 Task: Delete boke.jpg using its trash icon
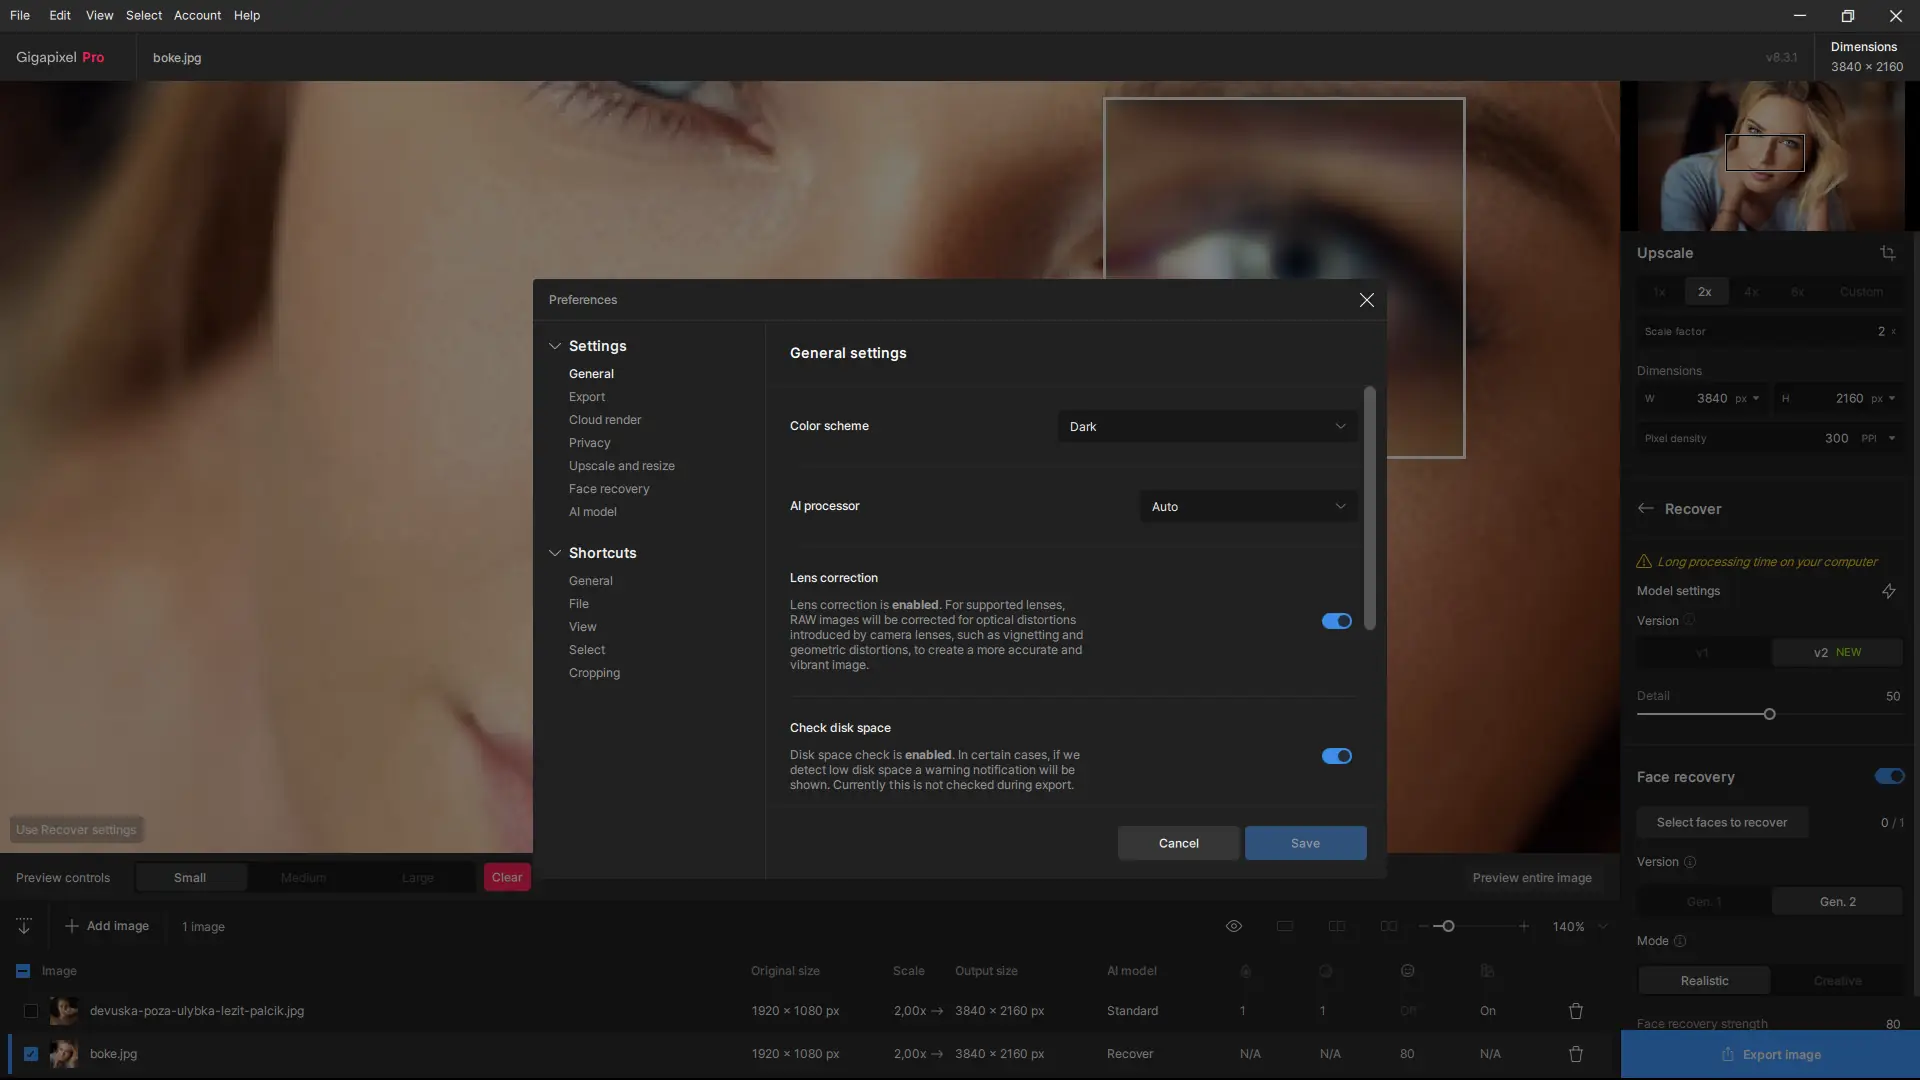1576,1054
